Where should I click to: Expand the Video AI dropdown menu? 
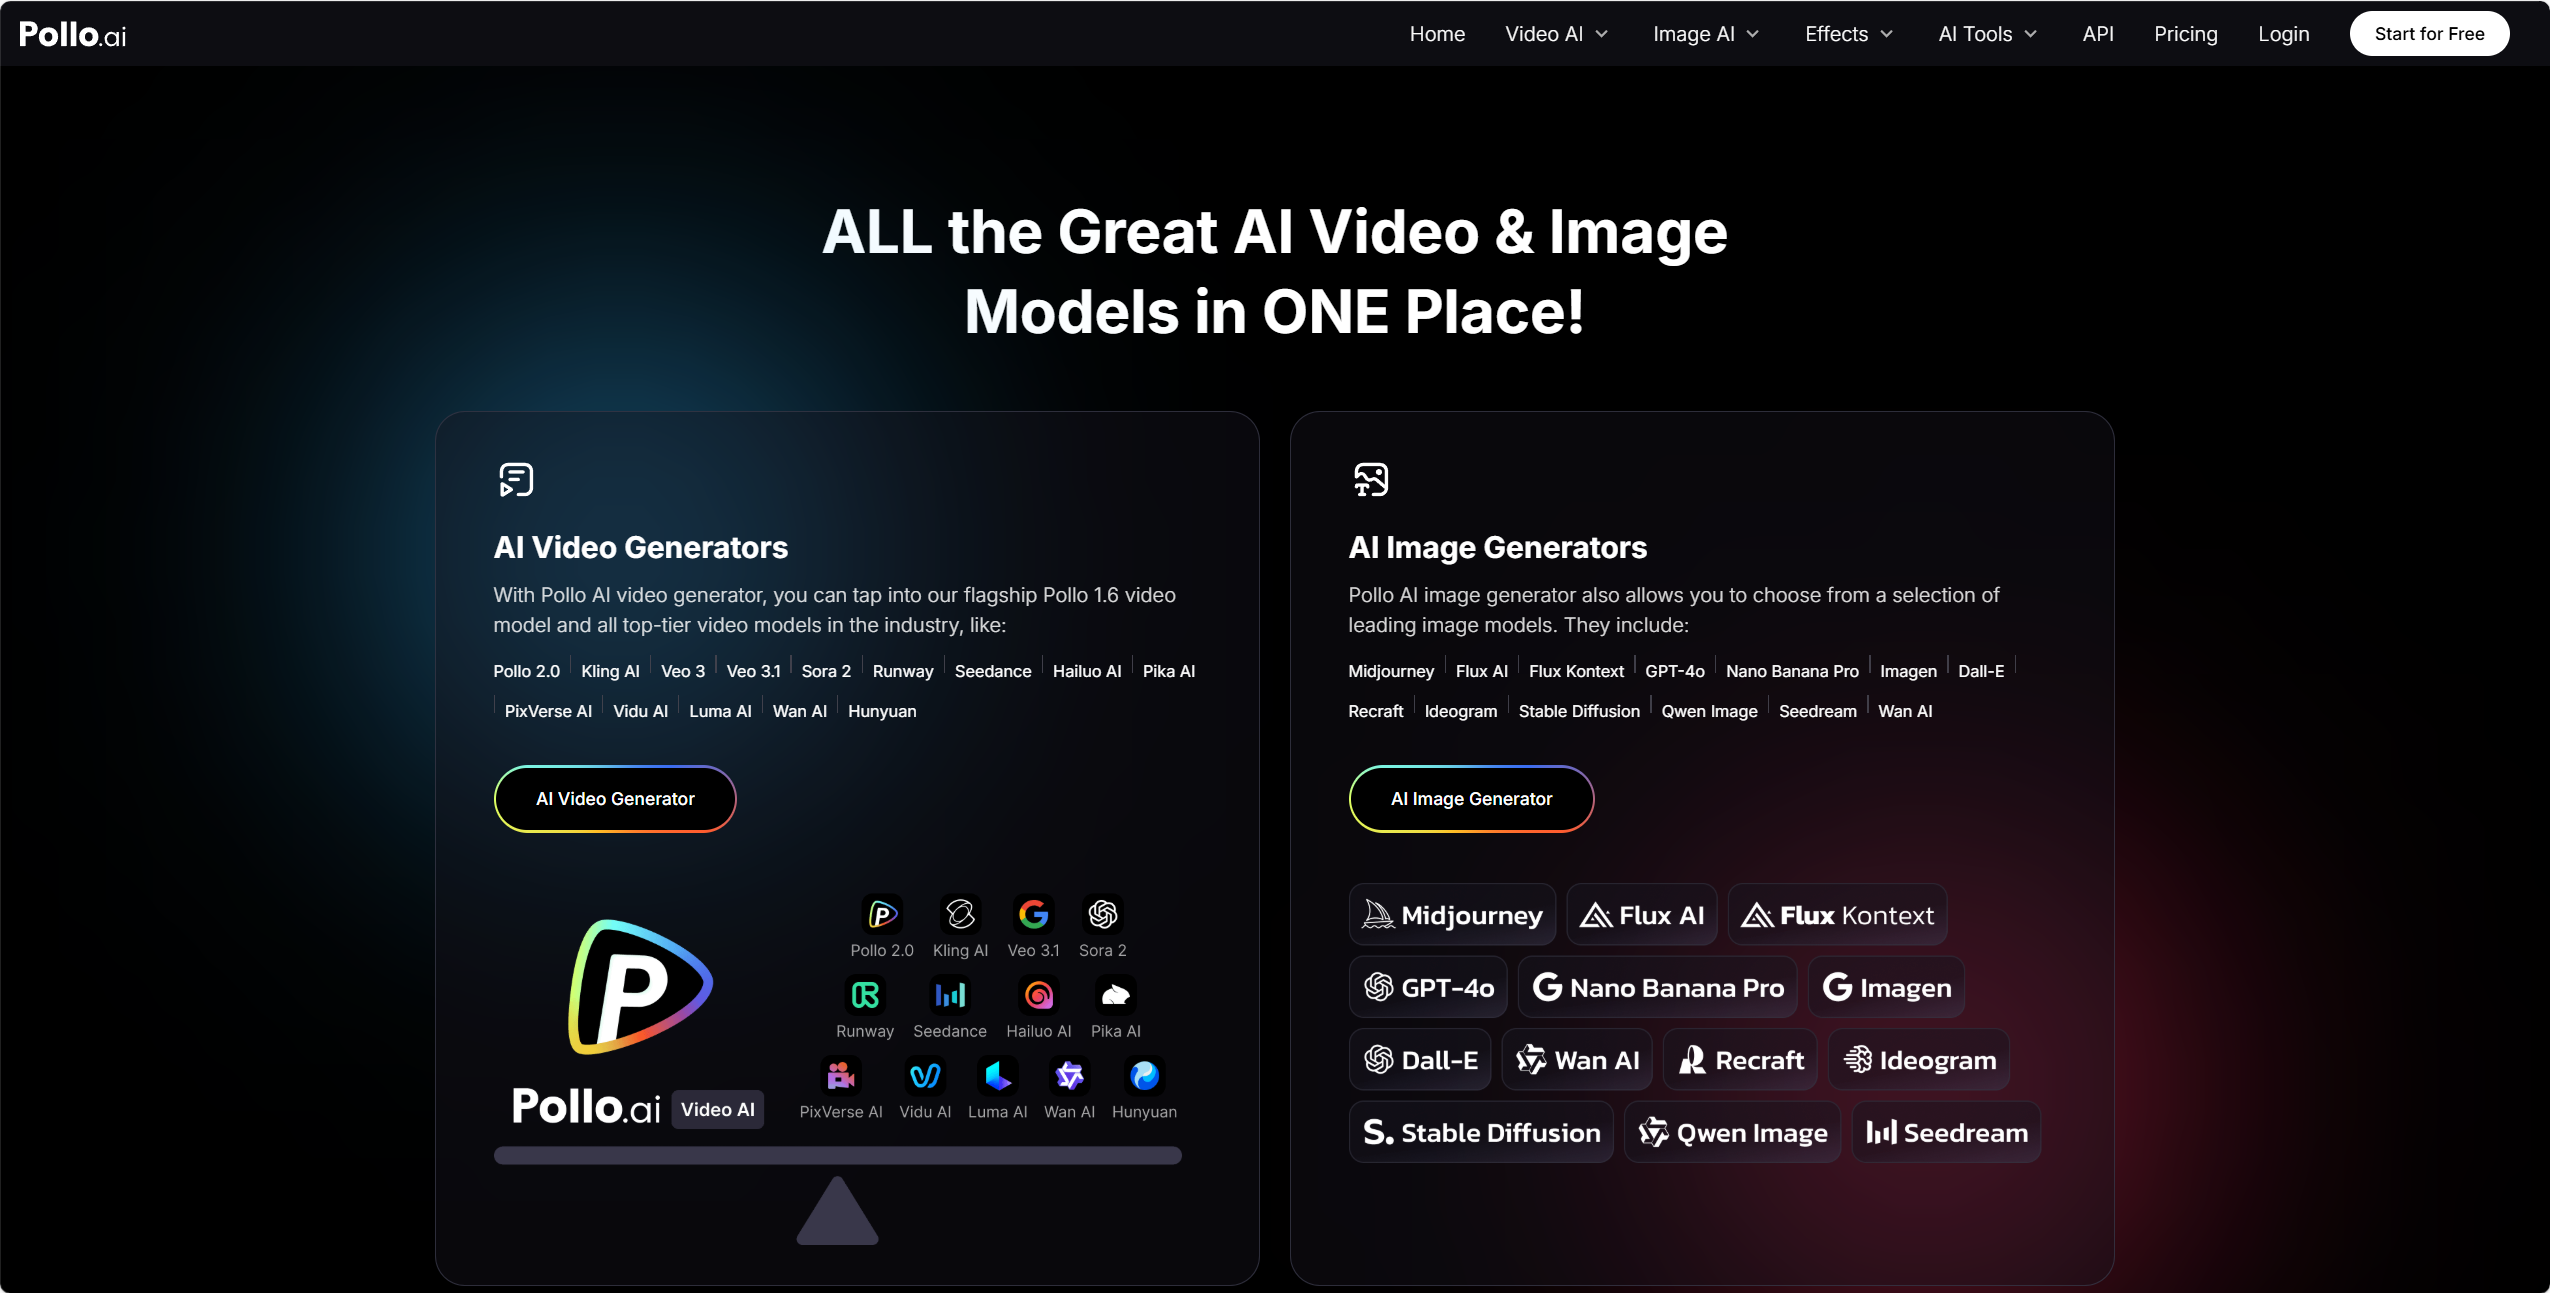(1557, 34)
